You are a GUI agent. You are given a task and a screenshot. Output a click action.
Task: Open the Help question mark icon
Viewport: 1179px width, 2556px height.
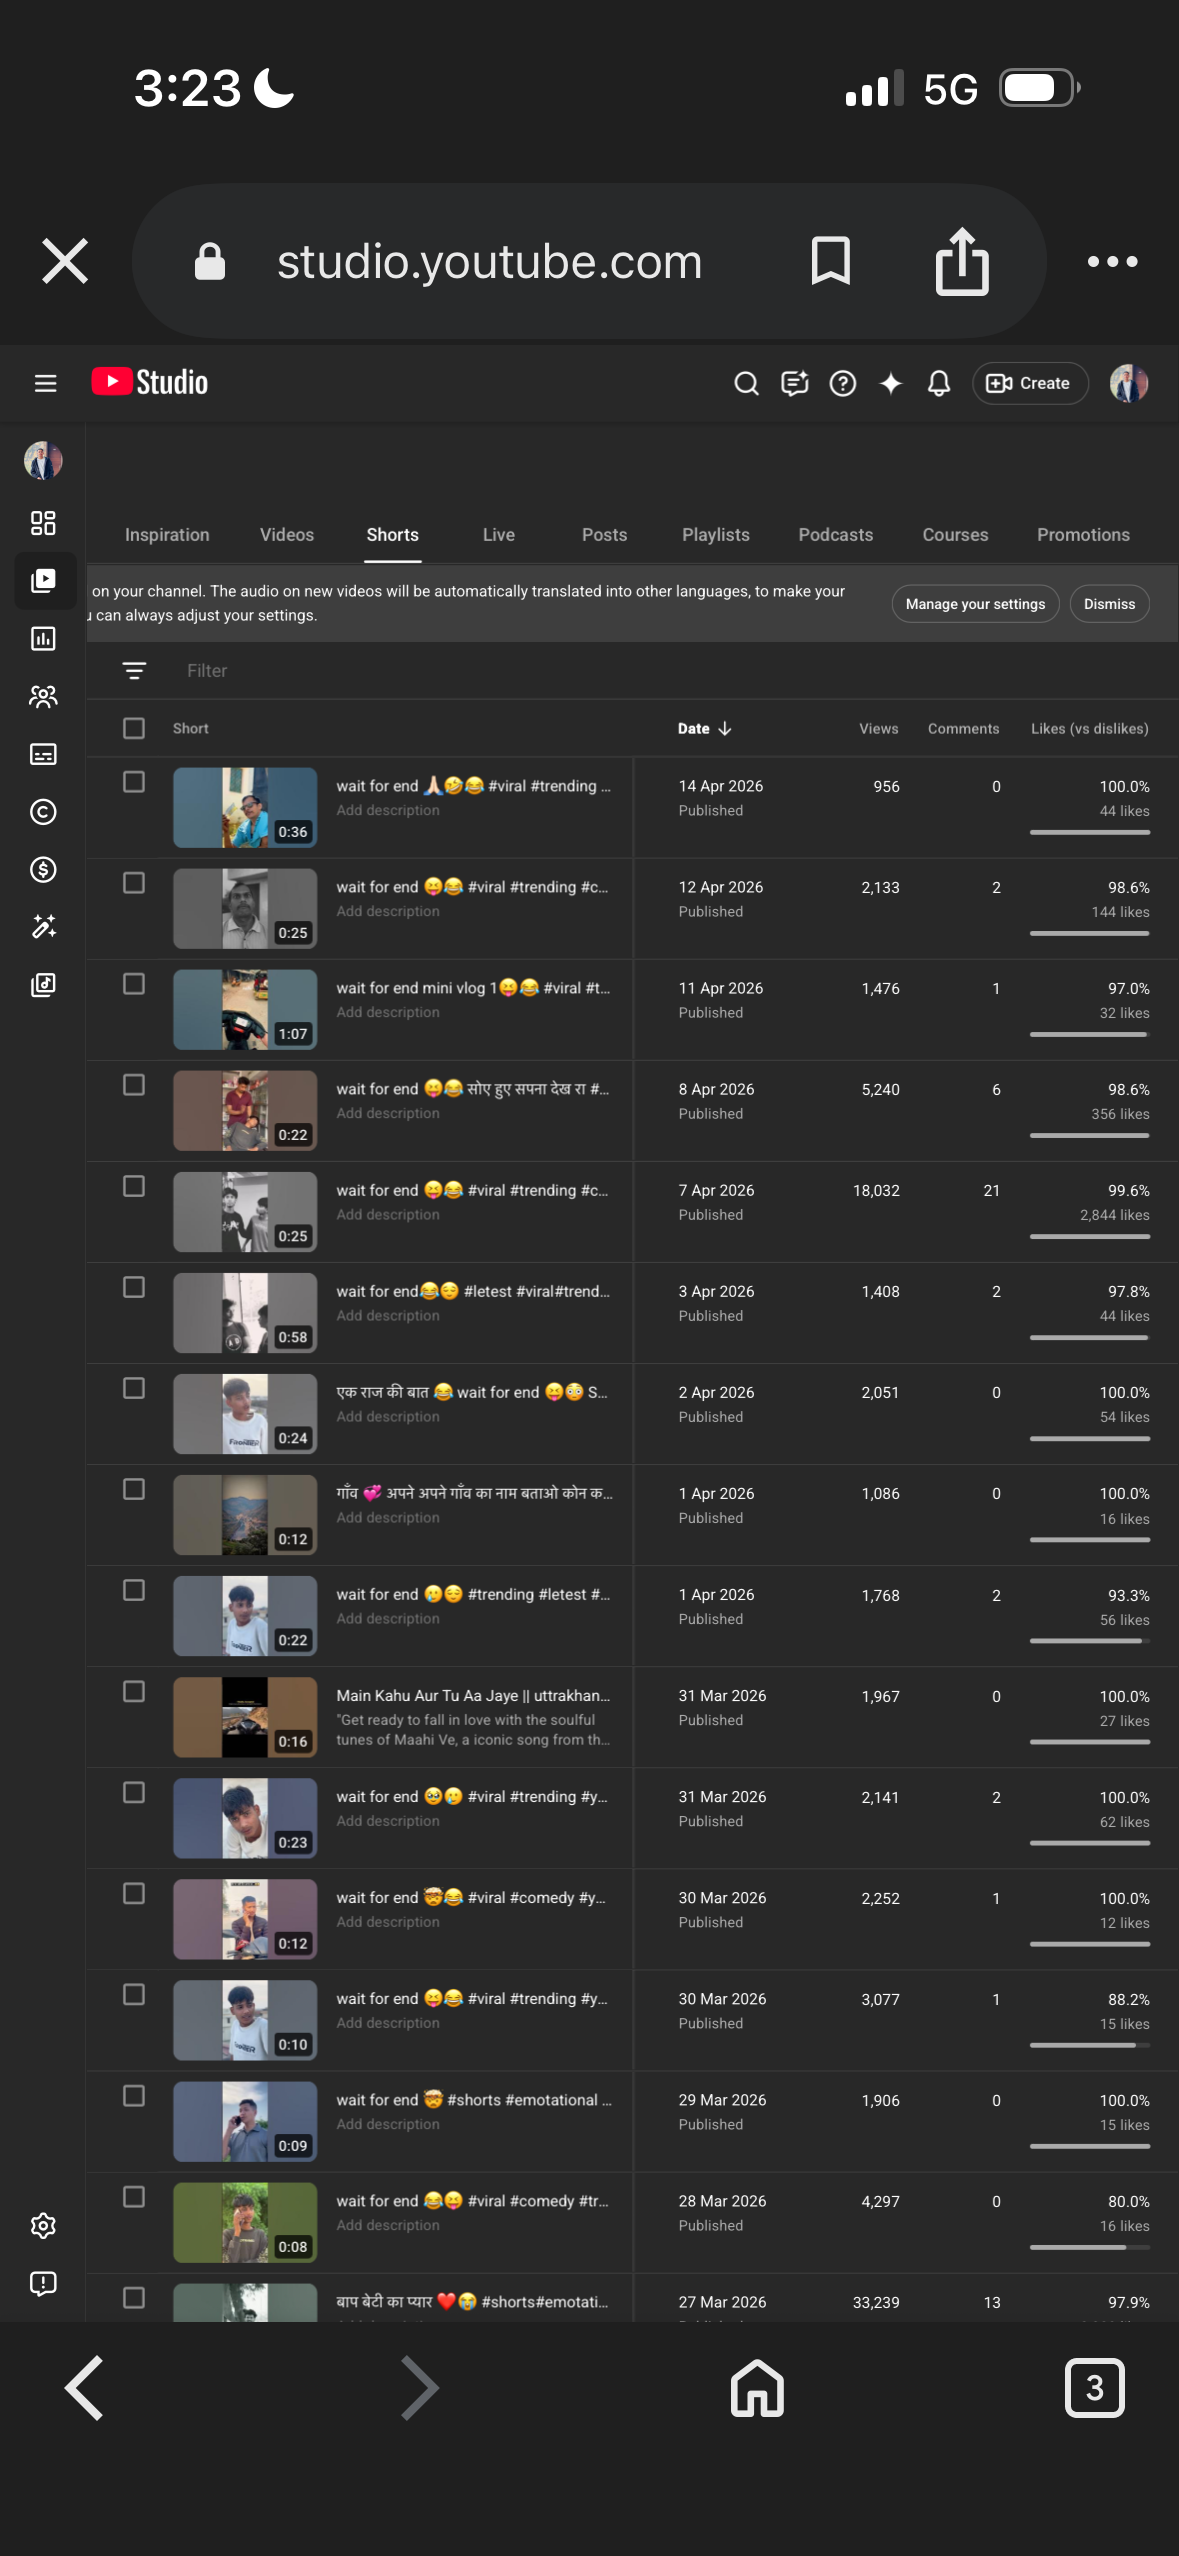point(843,383)
